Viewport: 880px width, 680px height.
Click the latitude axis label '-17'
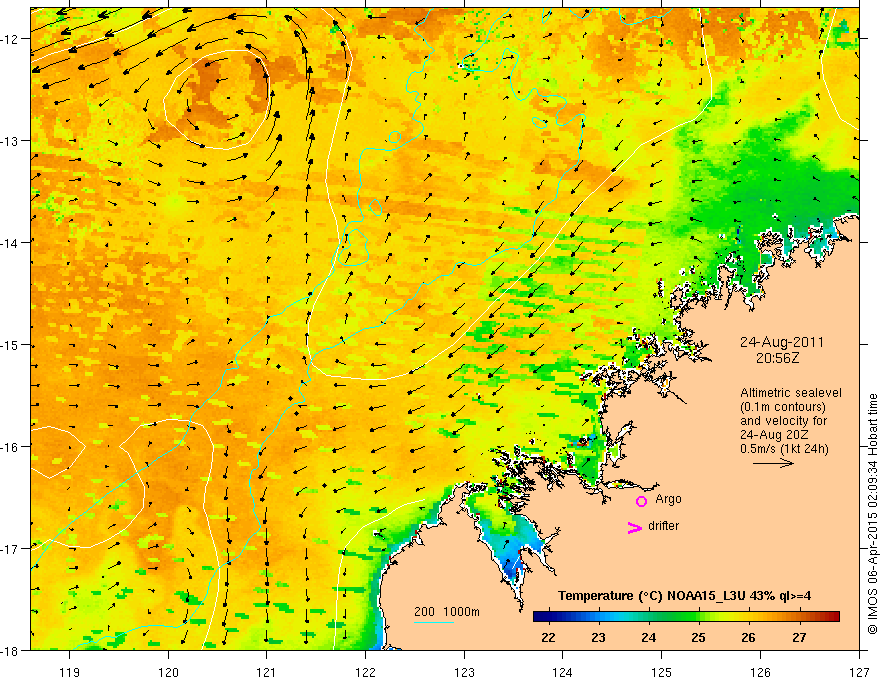[x=11, y=549]
